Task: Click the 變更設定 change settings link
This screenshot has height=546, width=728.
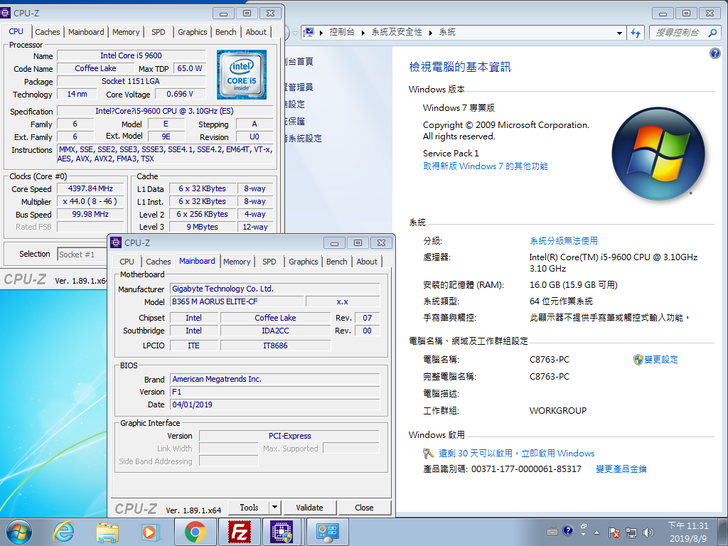Action: pyautogui.click(x=660, y=359)
